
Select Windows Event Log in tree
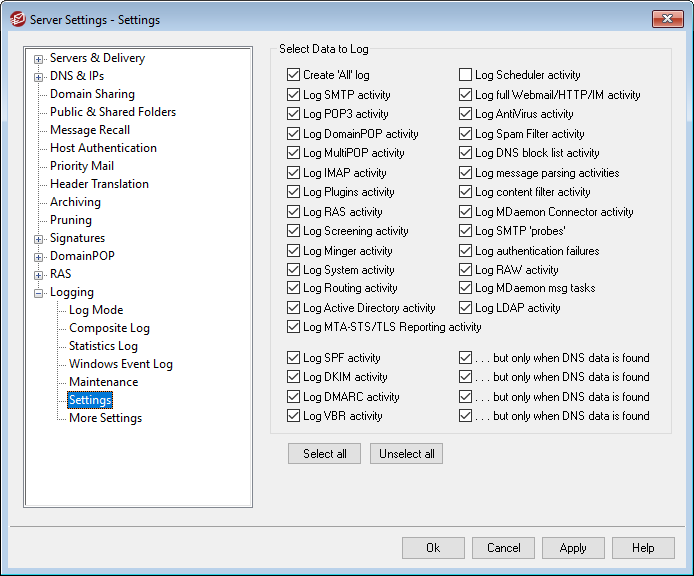(120, 364)
